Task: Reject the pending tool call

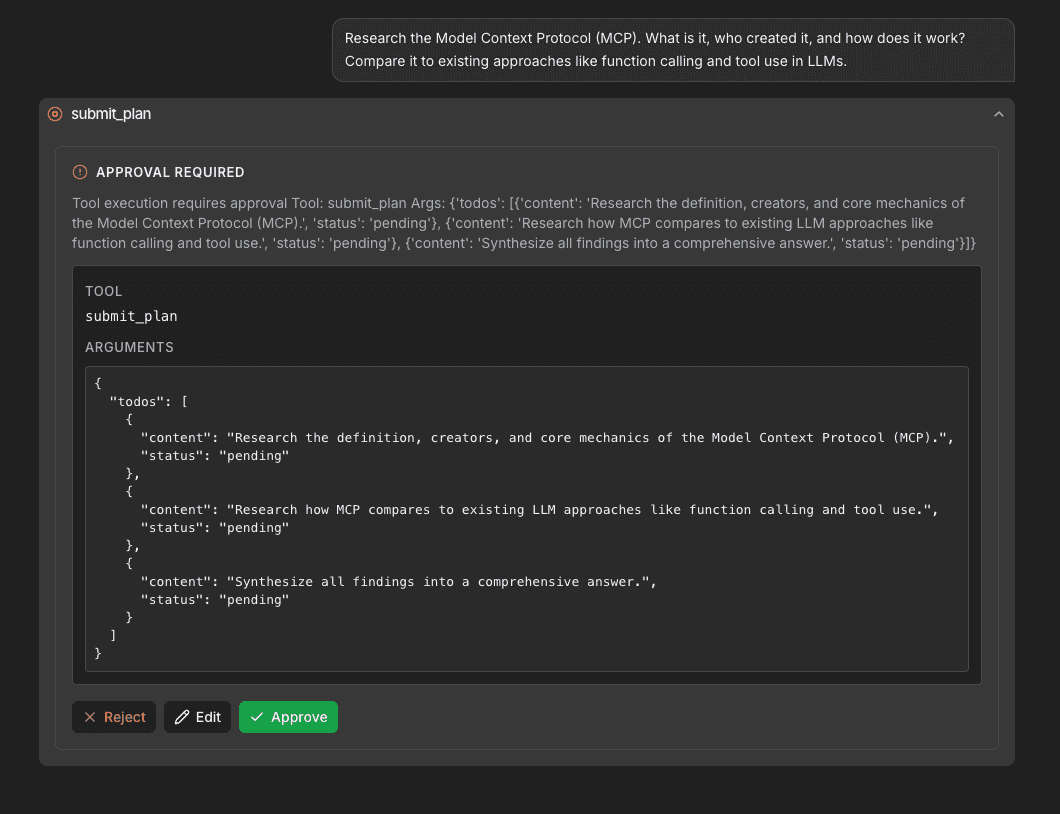Action: pos(113,717)
